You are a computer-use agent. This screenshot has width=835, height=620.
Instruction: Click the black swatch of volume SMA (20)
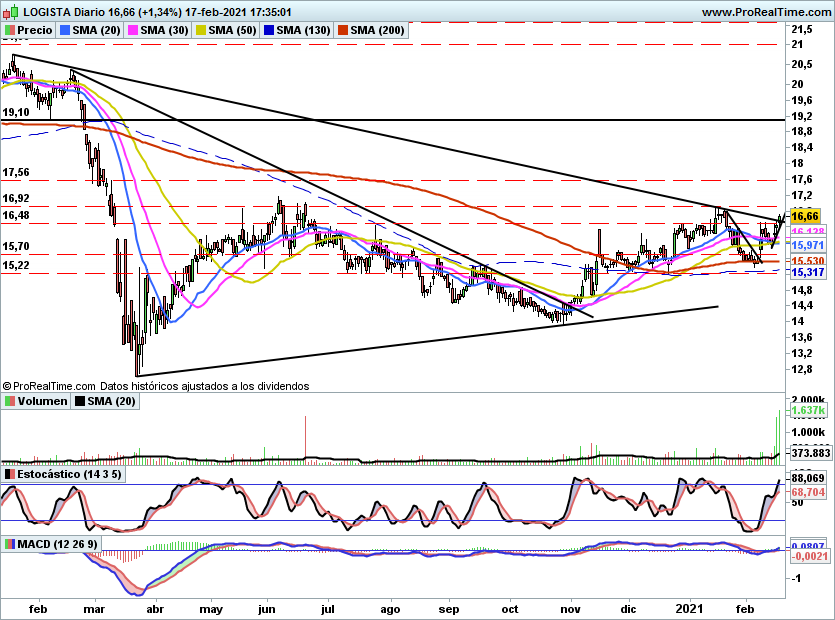click(x=81, y=401)
